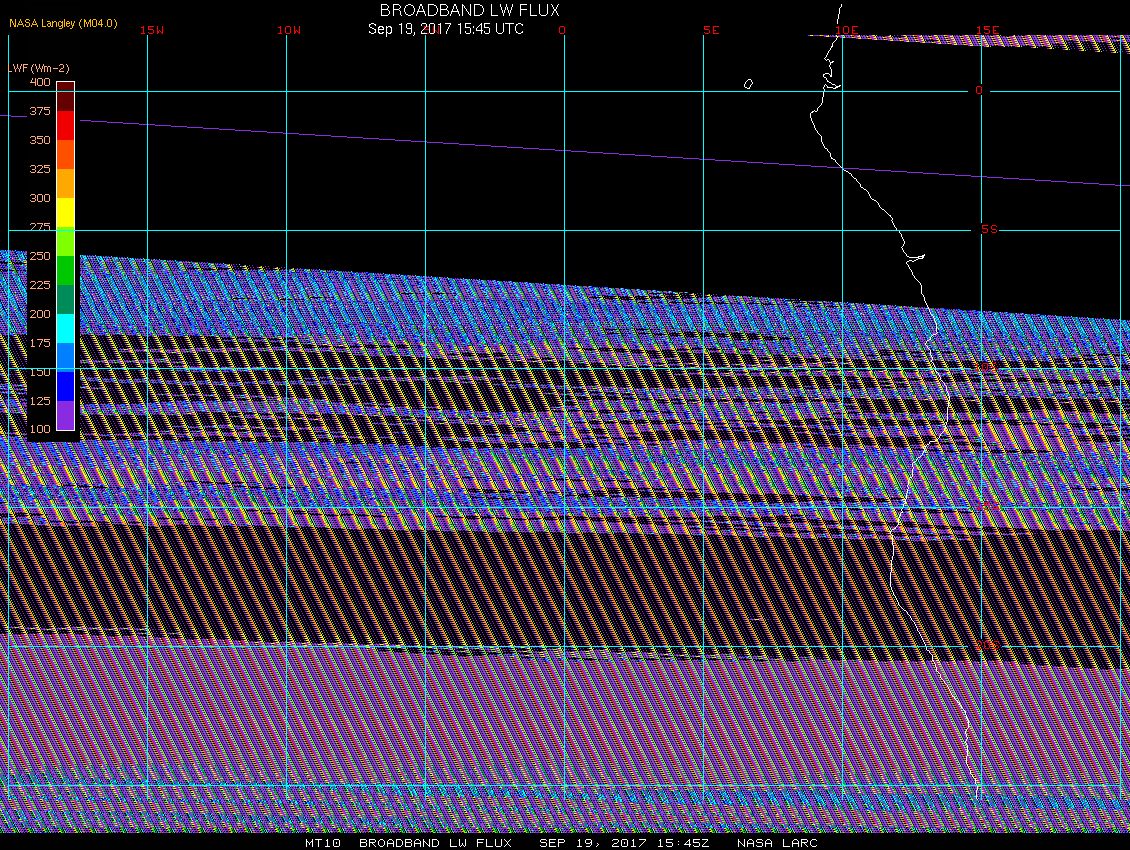Click the dark blue 125–150 legend band
The width and height of the screenshot is (1130, 850).
click(65, 386)
